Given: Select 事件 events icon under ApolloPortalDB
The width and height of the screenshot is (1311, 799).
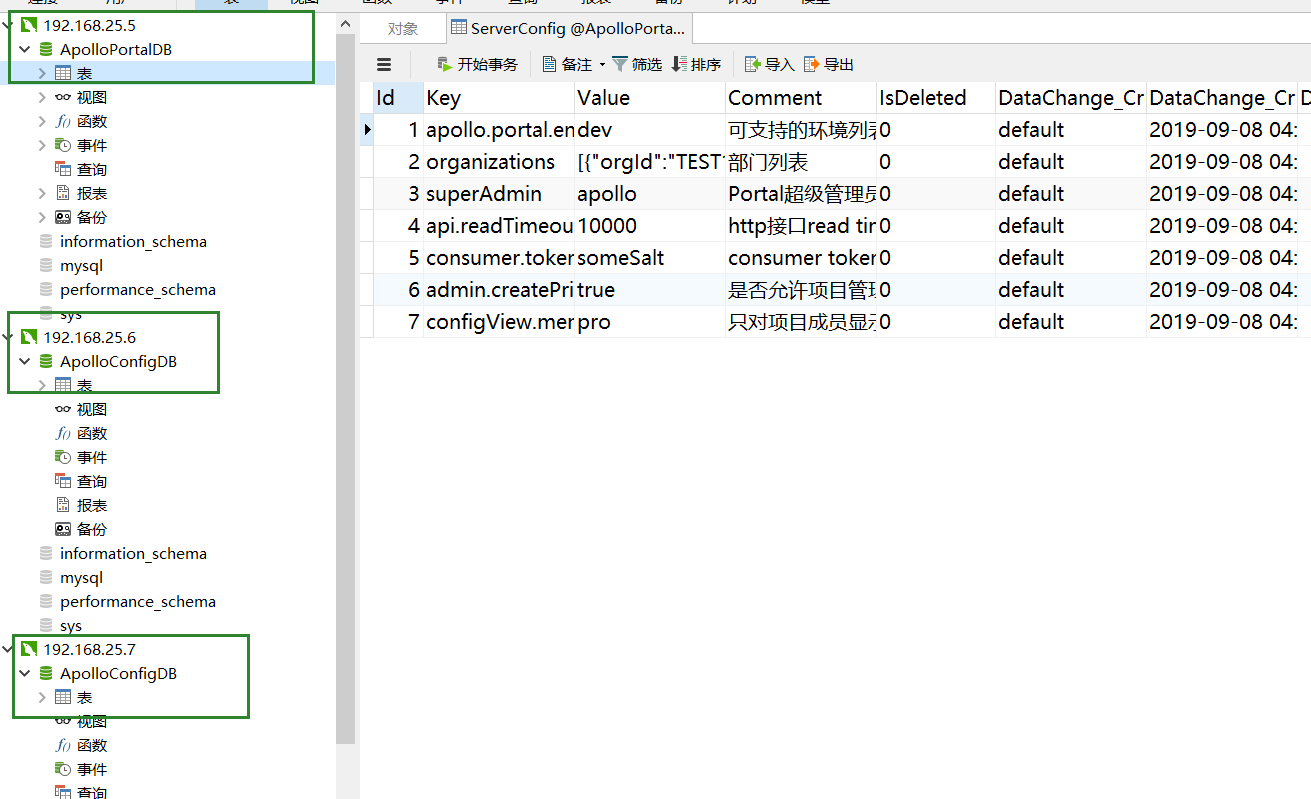Looking at the screenshot, I should click(62, 145).
